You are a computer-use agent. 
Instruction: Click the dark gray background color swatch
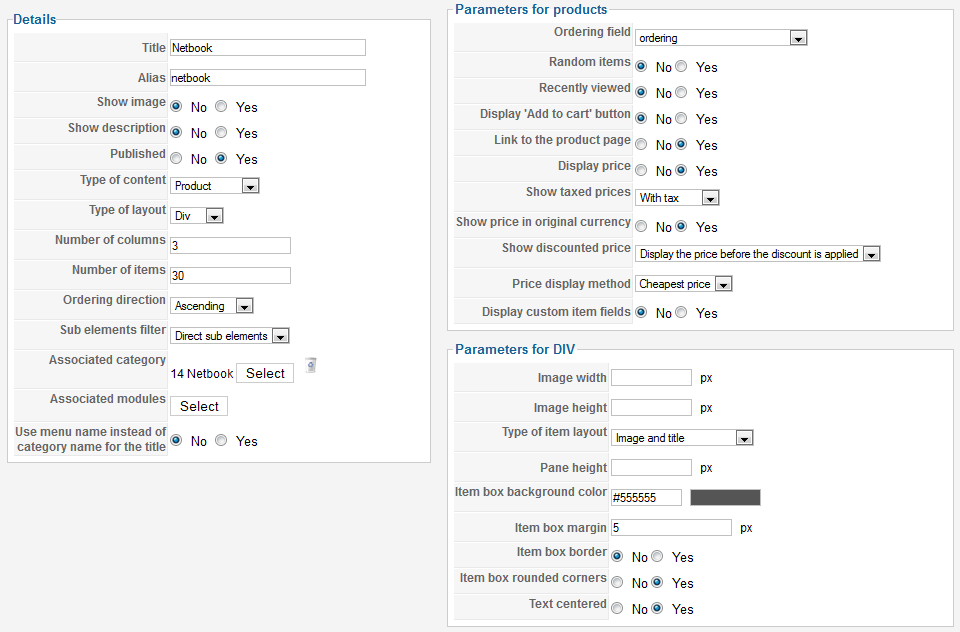coord(725,497)
